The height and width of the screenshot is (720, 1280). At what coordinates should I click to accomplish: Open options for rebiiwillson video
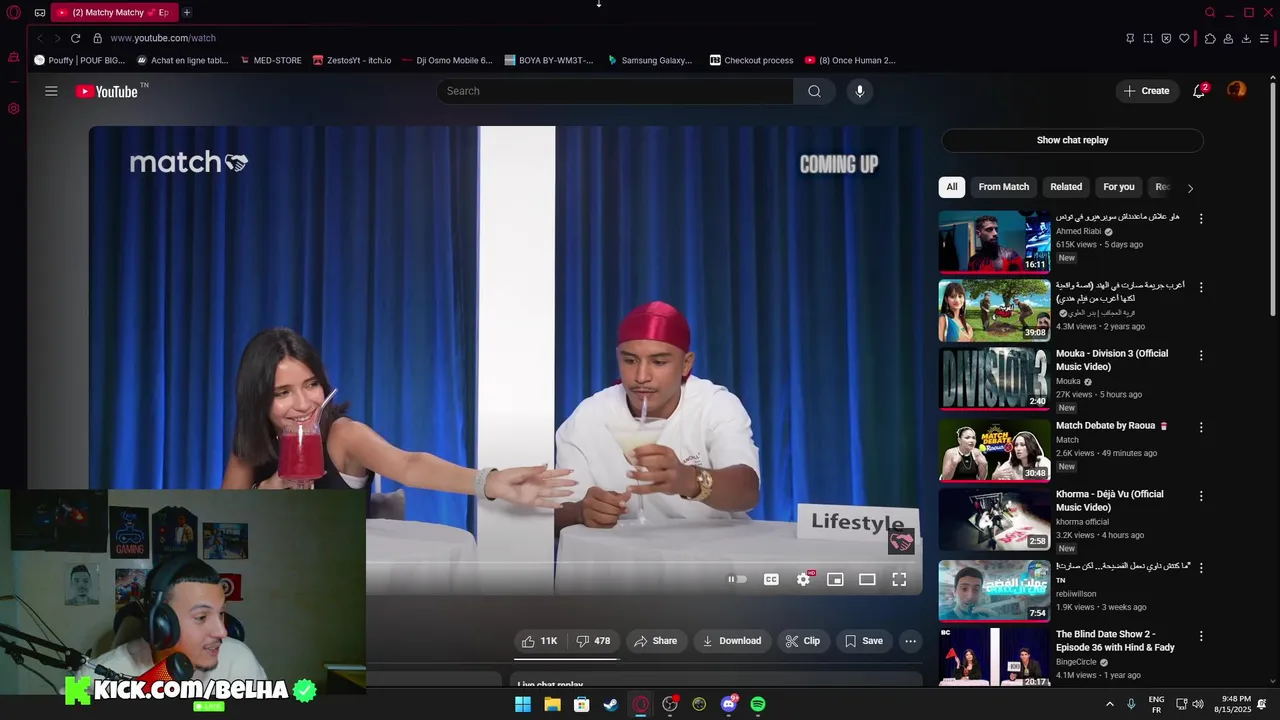coord(1201,567)
